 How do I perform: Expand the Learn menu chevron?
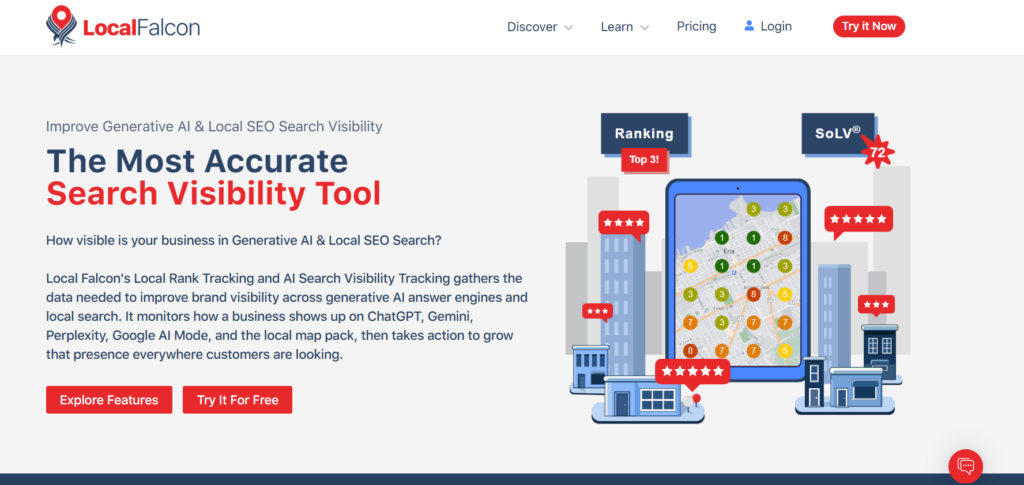coord(644,27)
